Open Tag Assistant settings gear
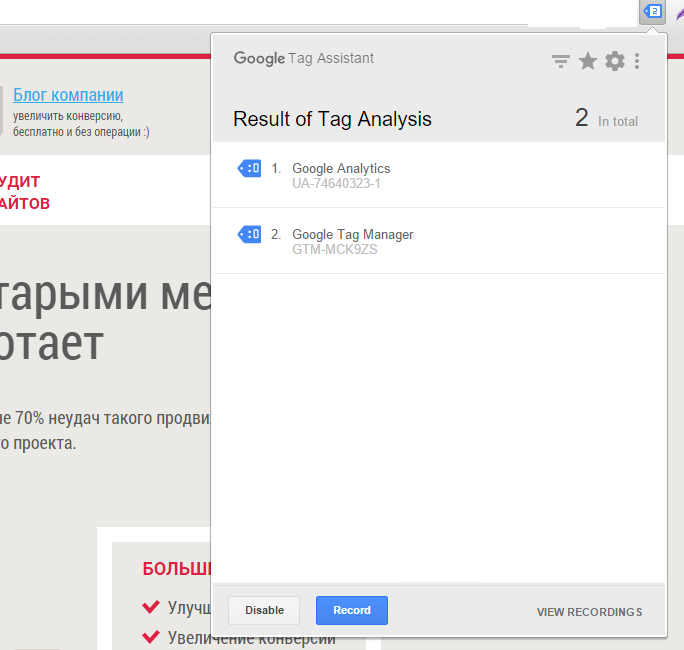Image resolution: width=684 pixels, height=650 pixels. [615, 61]
